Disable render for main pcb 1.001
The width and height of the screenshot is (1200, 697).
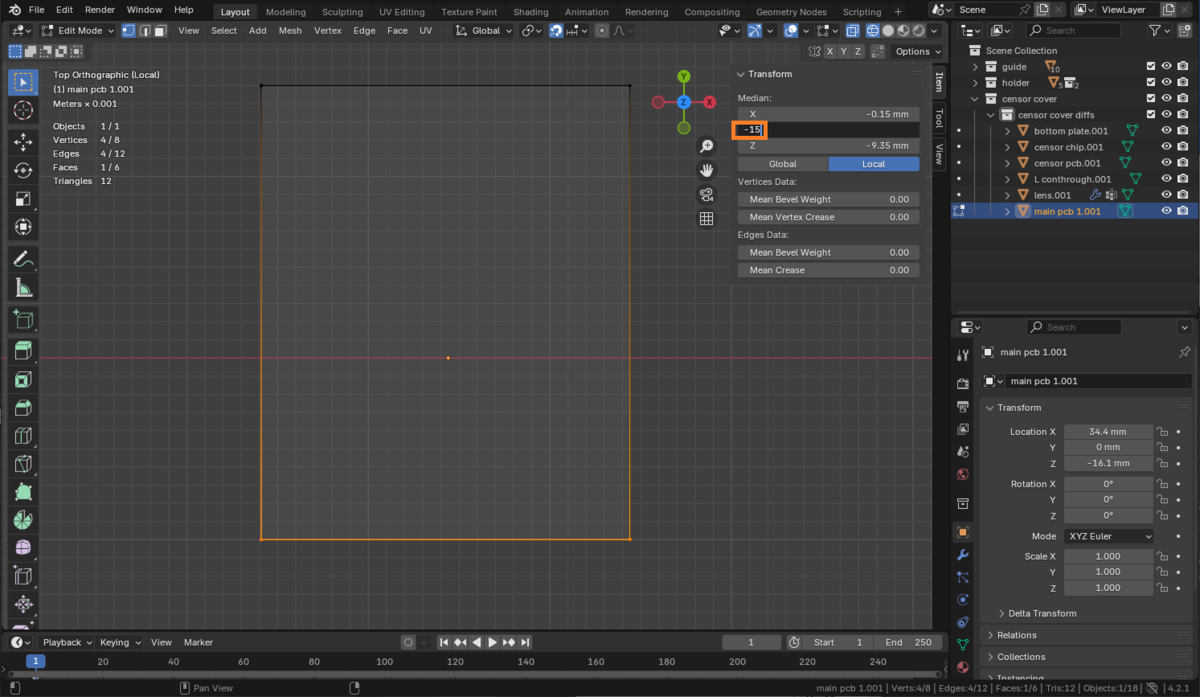click(1183, 211)
